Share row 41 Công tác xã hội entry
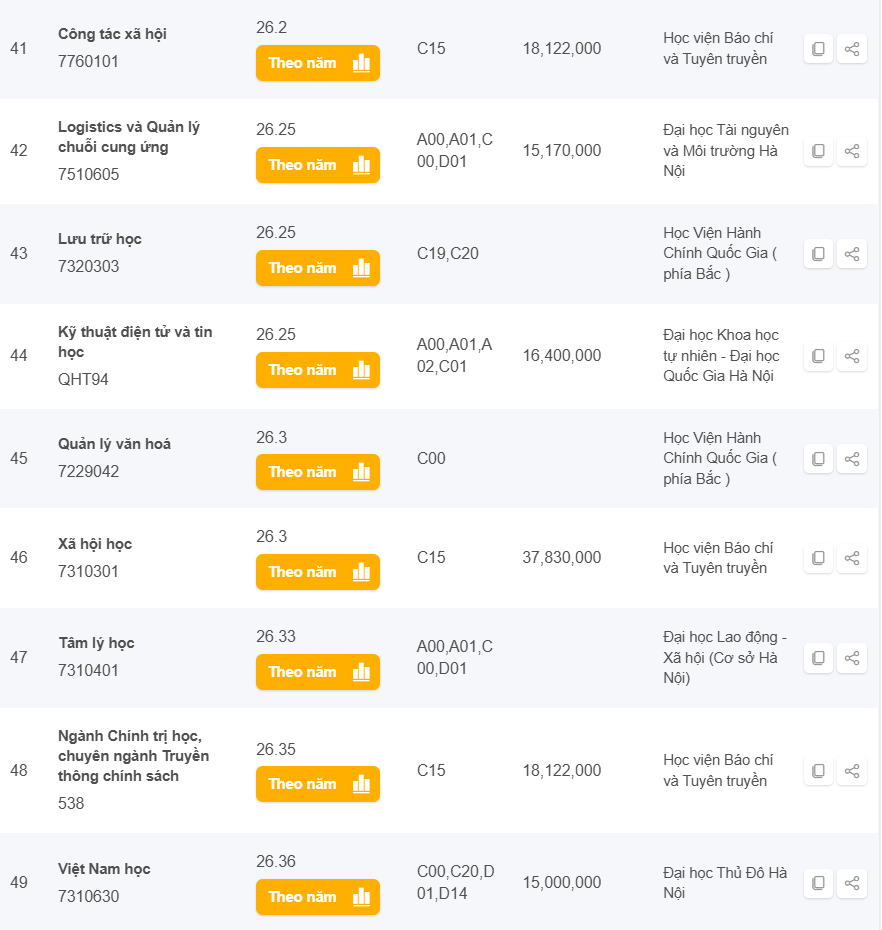 coord(852,49)
